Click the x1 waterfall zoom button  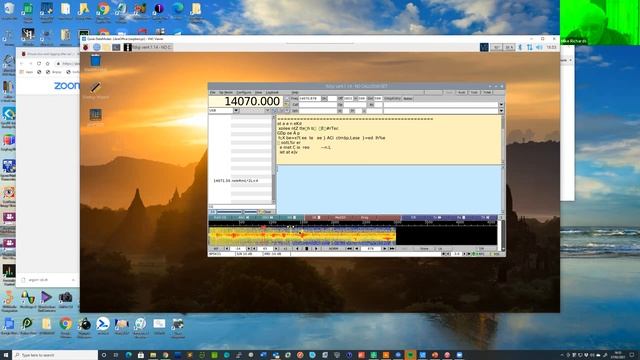[285, 249]
